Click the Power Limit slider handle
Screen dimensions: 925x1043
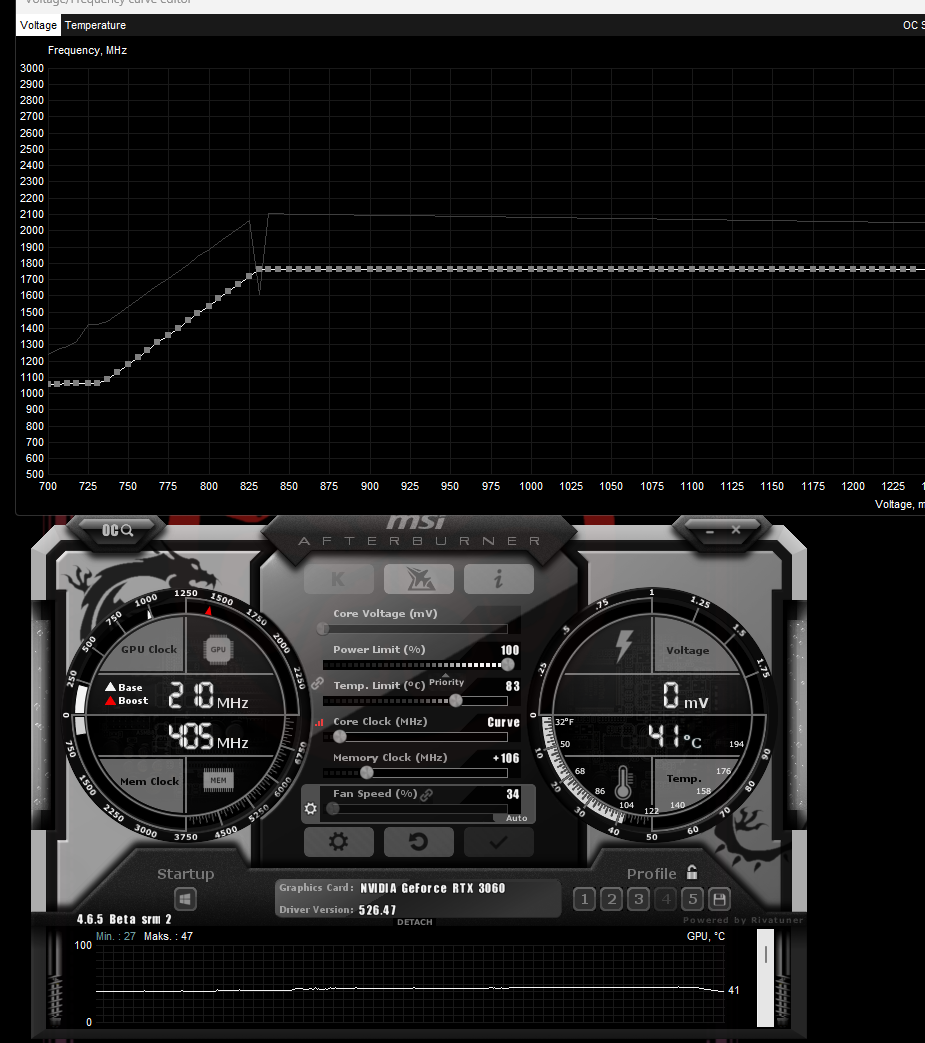pyautogui.click(x=508, y=665)
